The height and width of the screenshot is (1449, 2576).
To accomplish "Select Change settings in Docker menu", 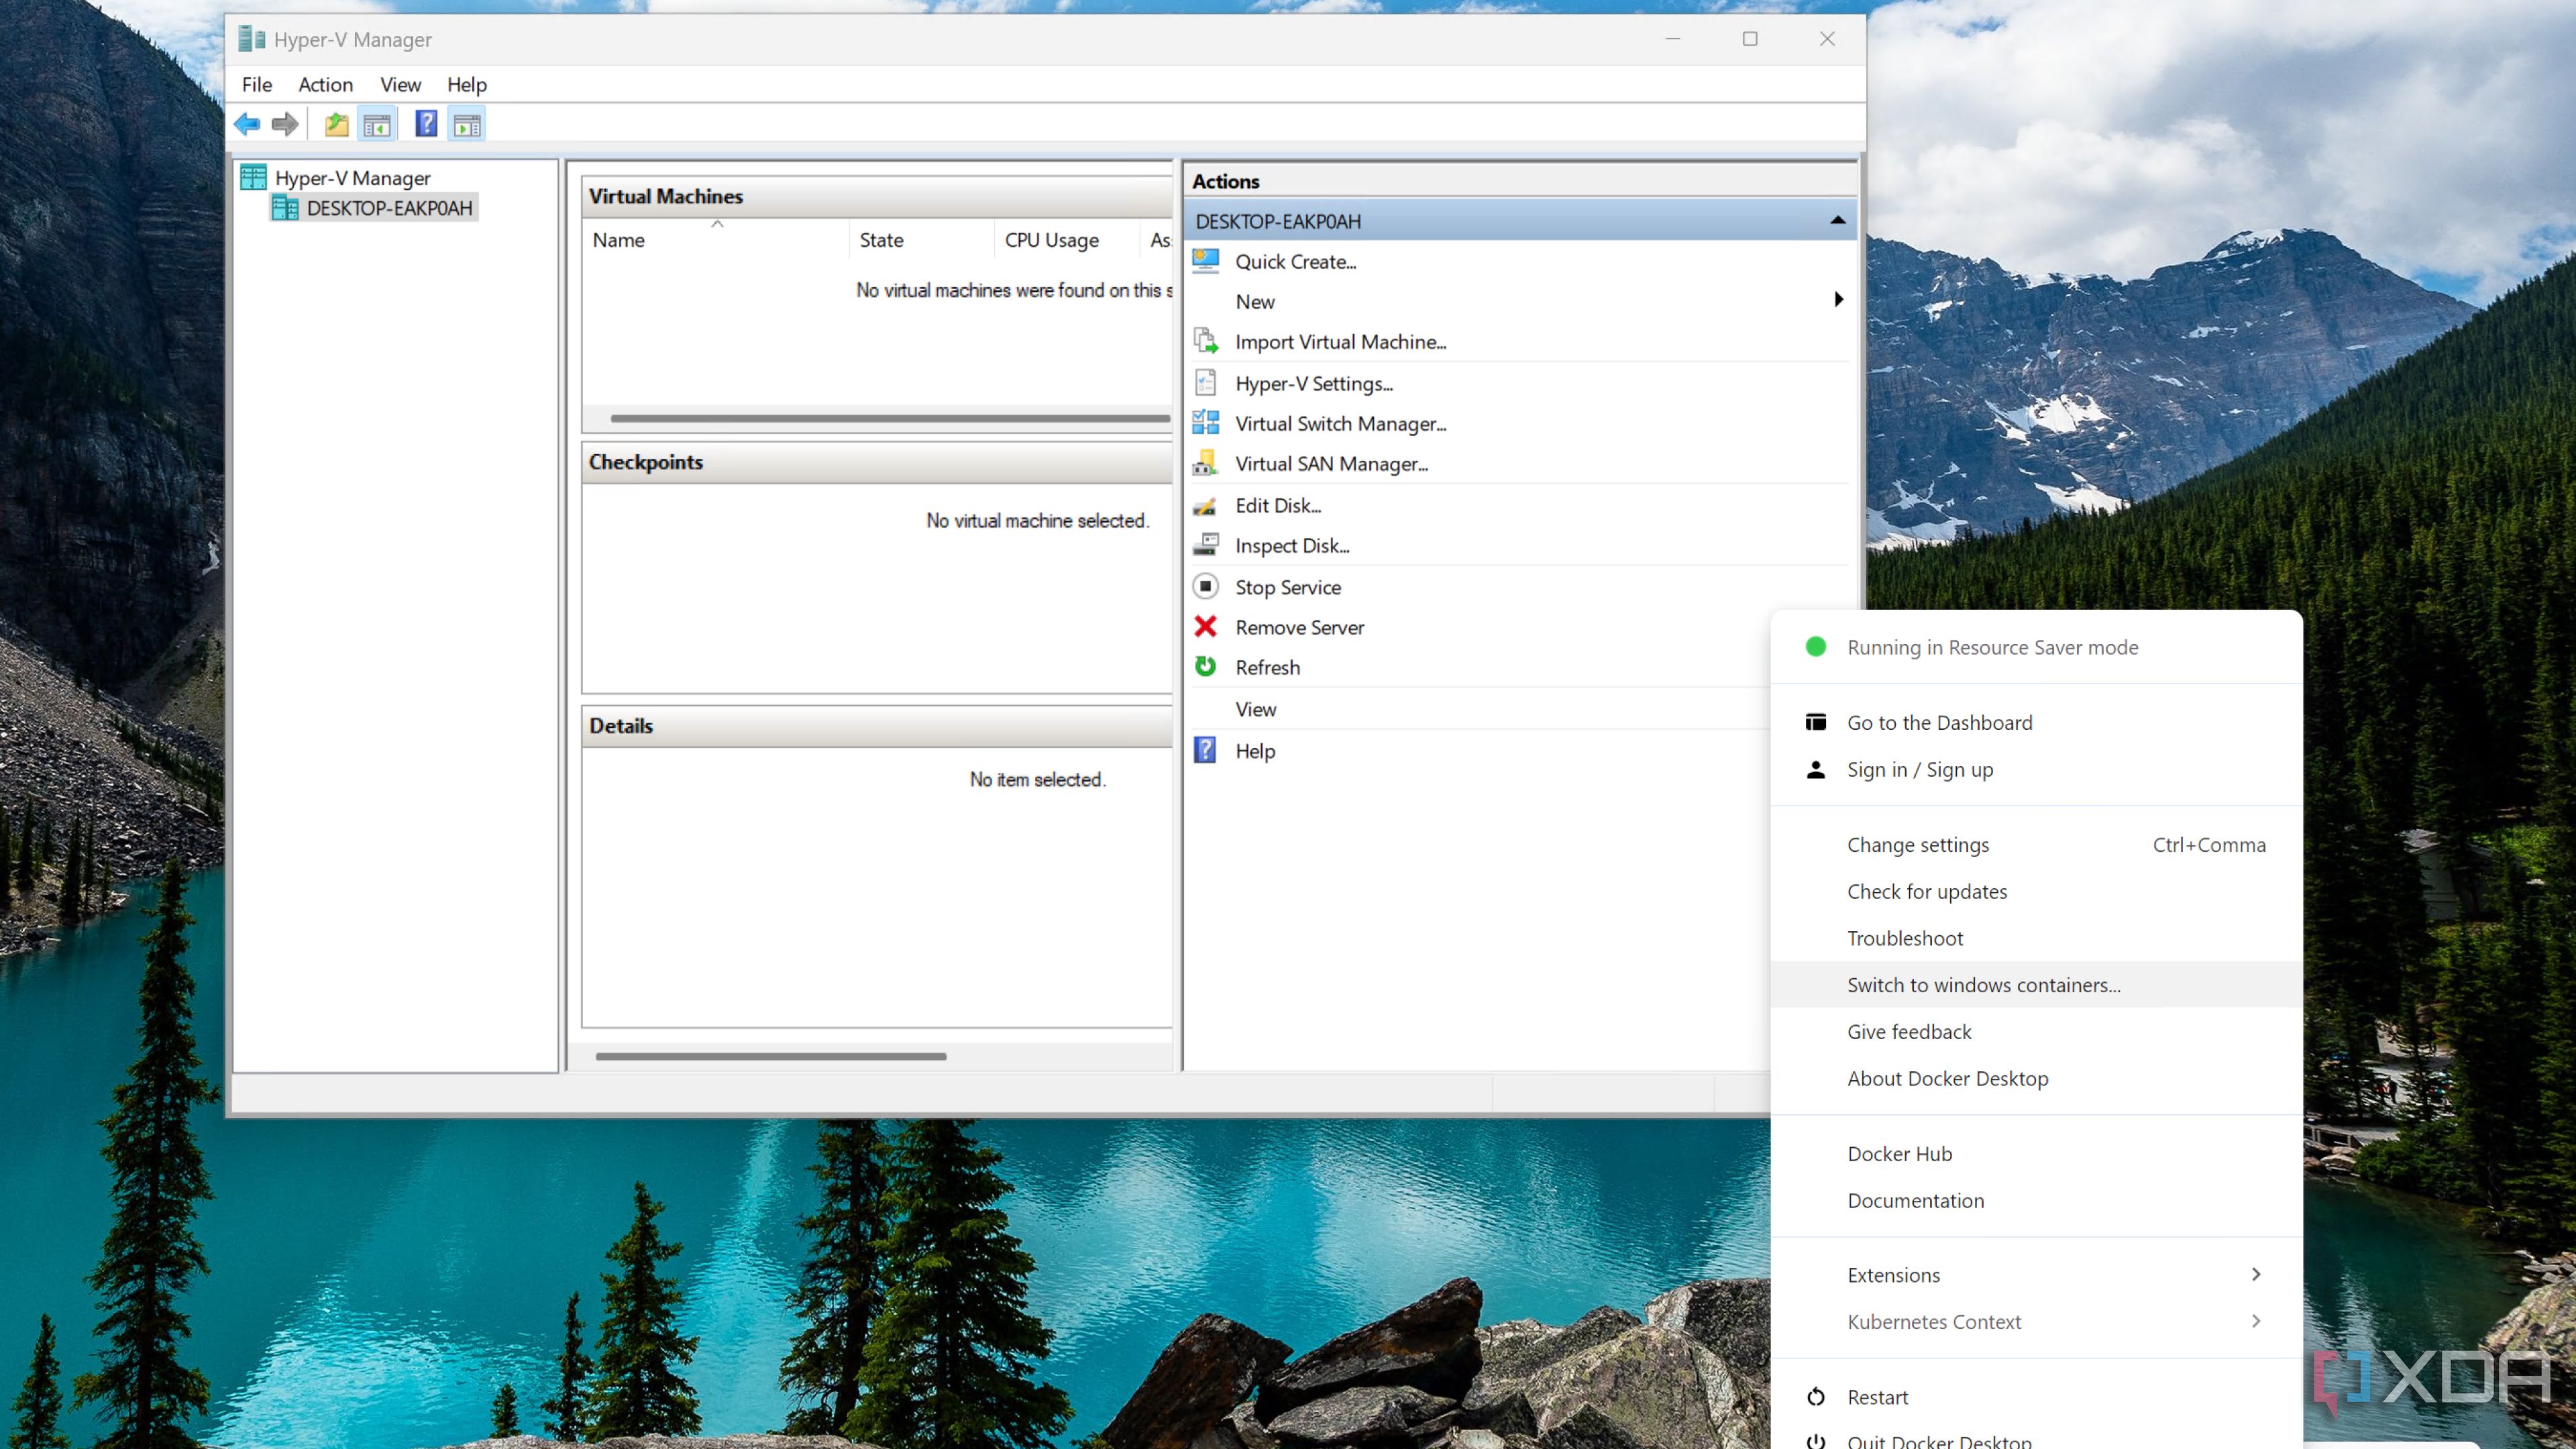I will (2036, 845).
